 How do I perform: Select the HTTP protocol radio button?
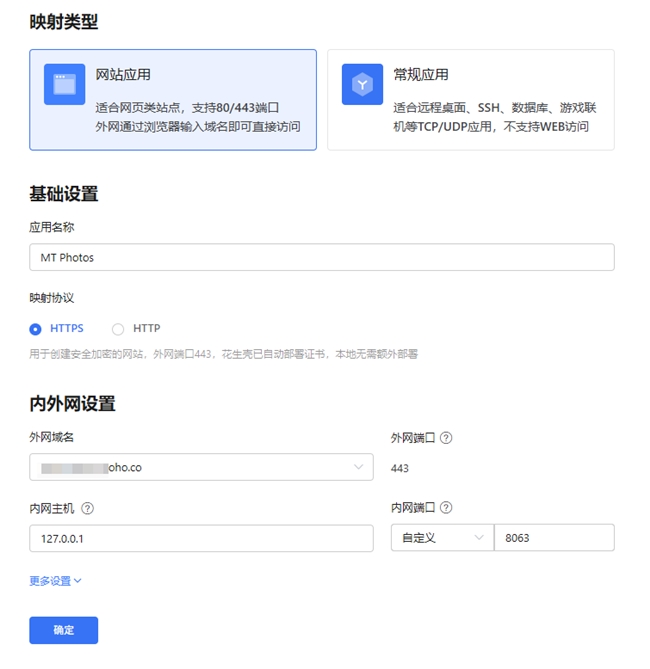point(118,329)
